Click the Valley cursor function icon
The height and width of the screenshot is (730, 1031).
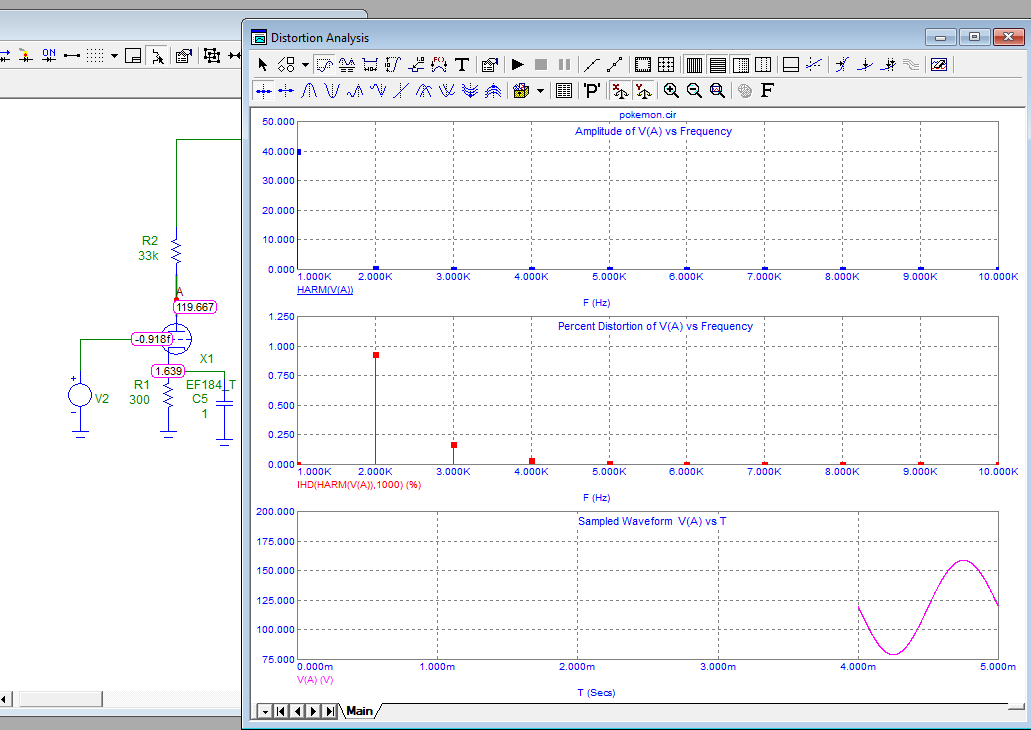click(332, 91)
